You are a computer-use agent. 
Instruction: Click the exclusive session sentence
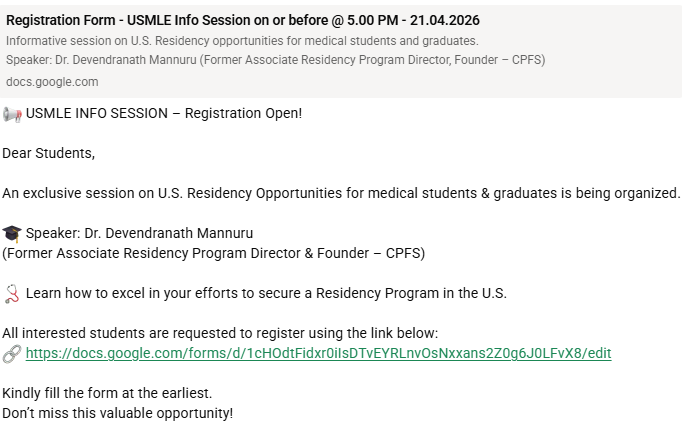point(341,193)
